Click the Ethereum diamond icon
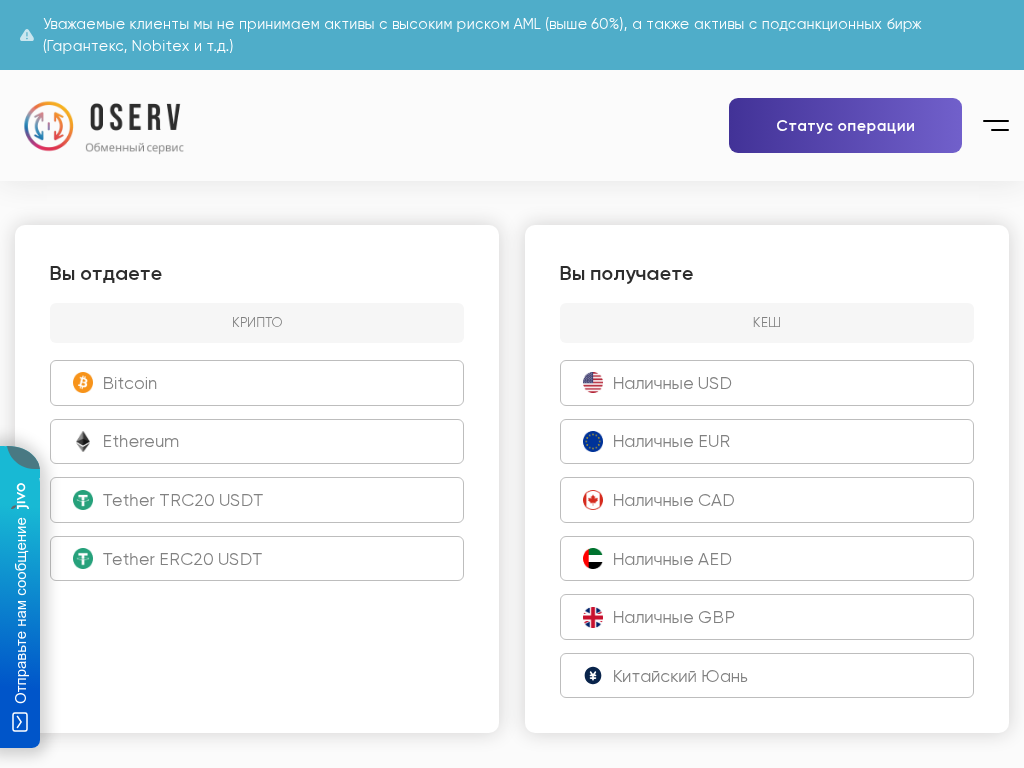 tap(83, 441)
